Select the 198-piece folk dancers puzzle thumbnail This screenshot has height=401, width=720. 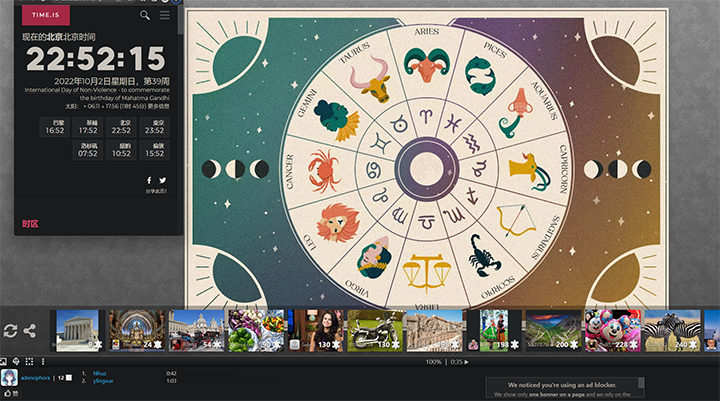coord(494,331)
